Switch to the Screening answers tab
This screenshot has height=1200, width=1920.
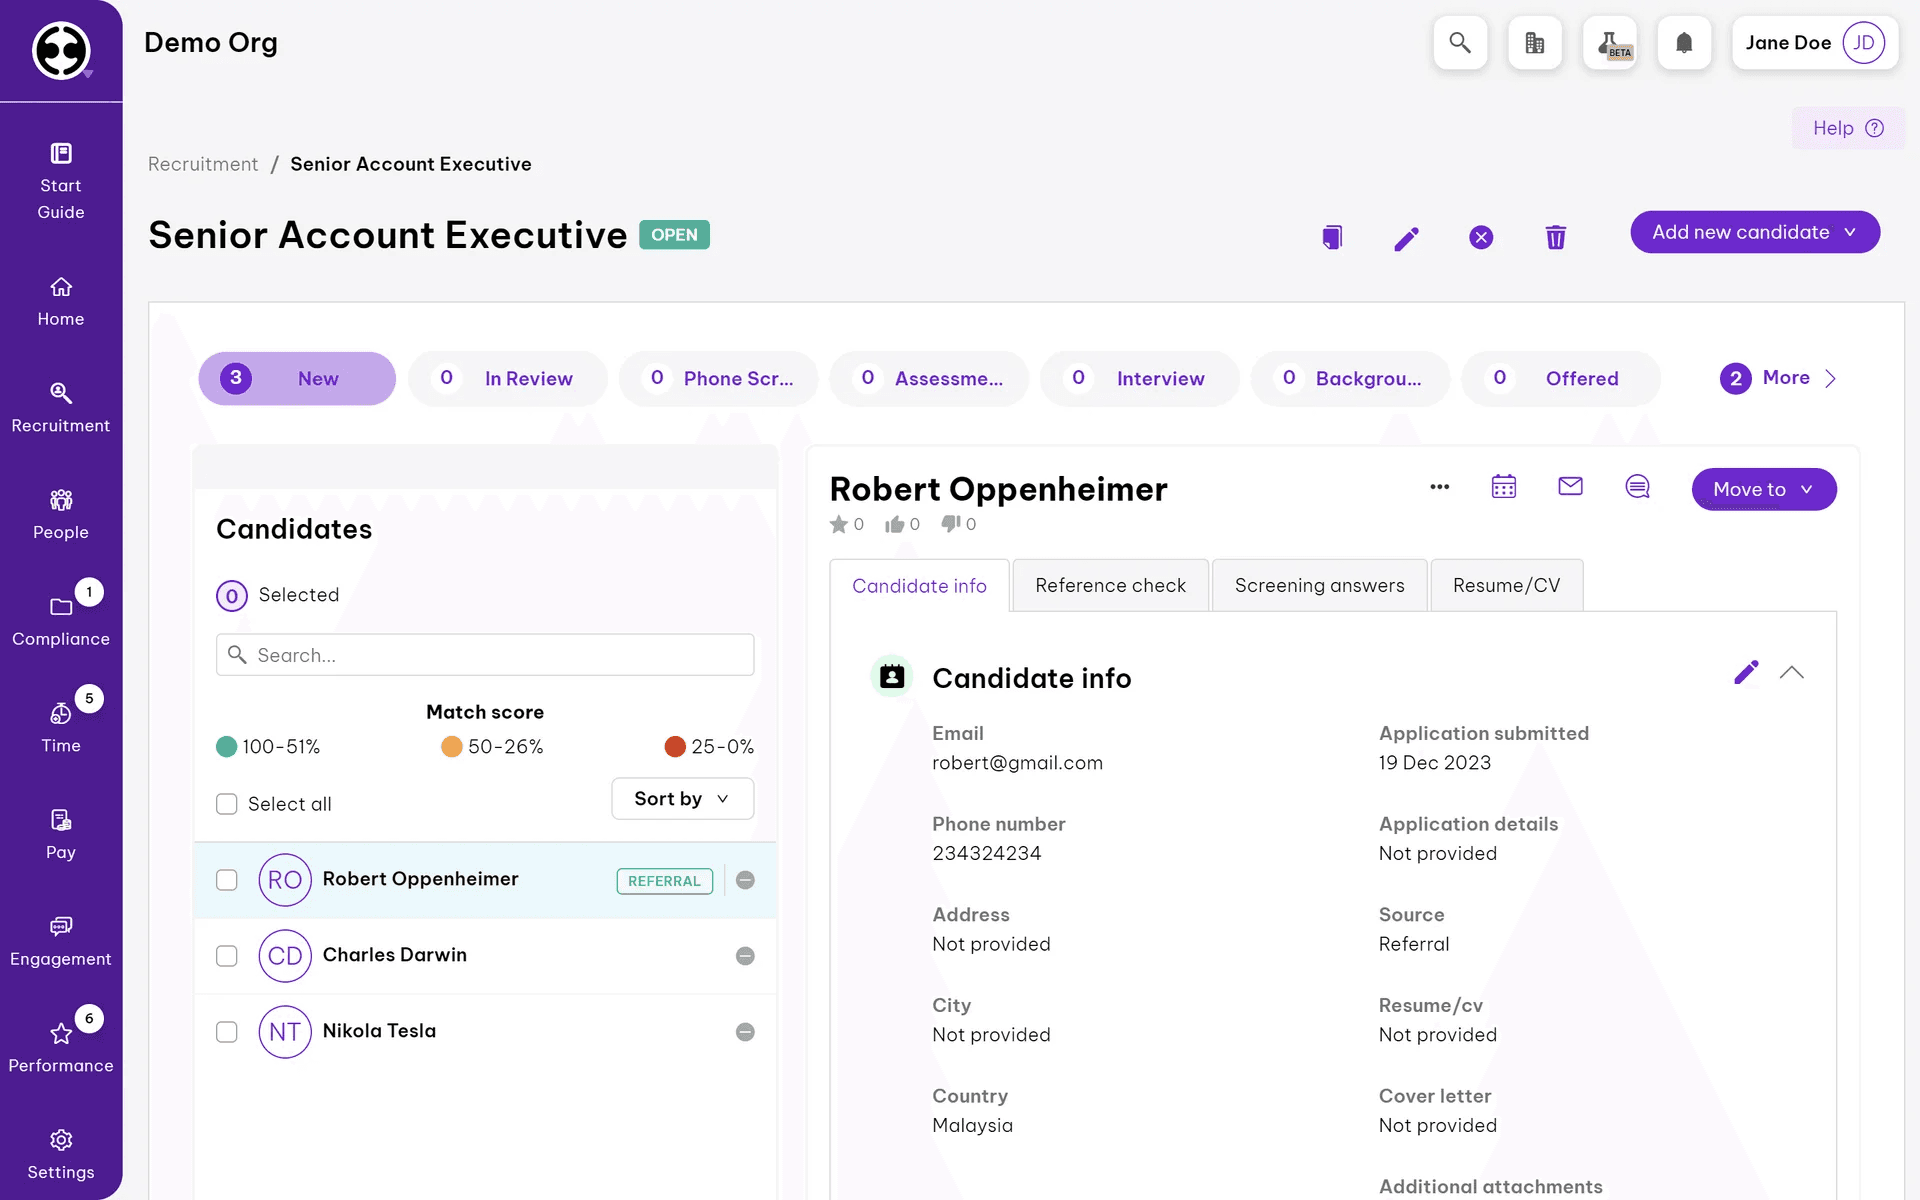[1319, 586]
